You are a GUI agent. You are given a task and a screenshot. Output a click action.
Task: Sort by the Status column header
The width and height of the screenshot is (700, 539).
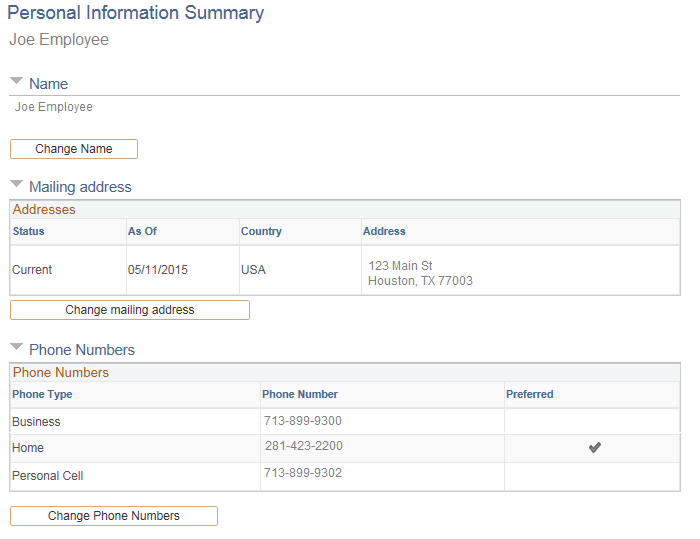[28, 231]
